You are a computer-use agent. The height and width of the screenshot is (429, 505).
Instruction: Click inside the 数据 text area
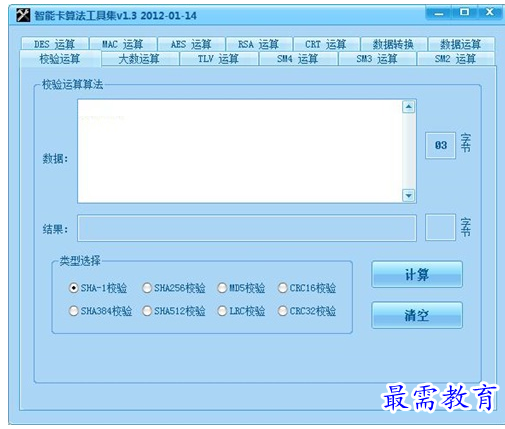(240, 151)
